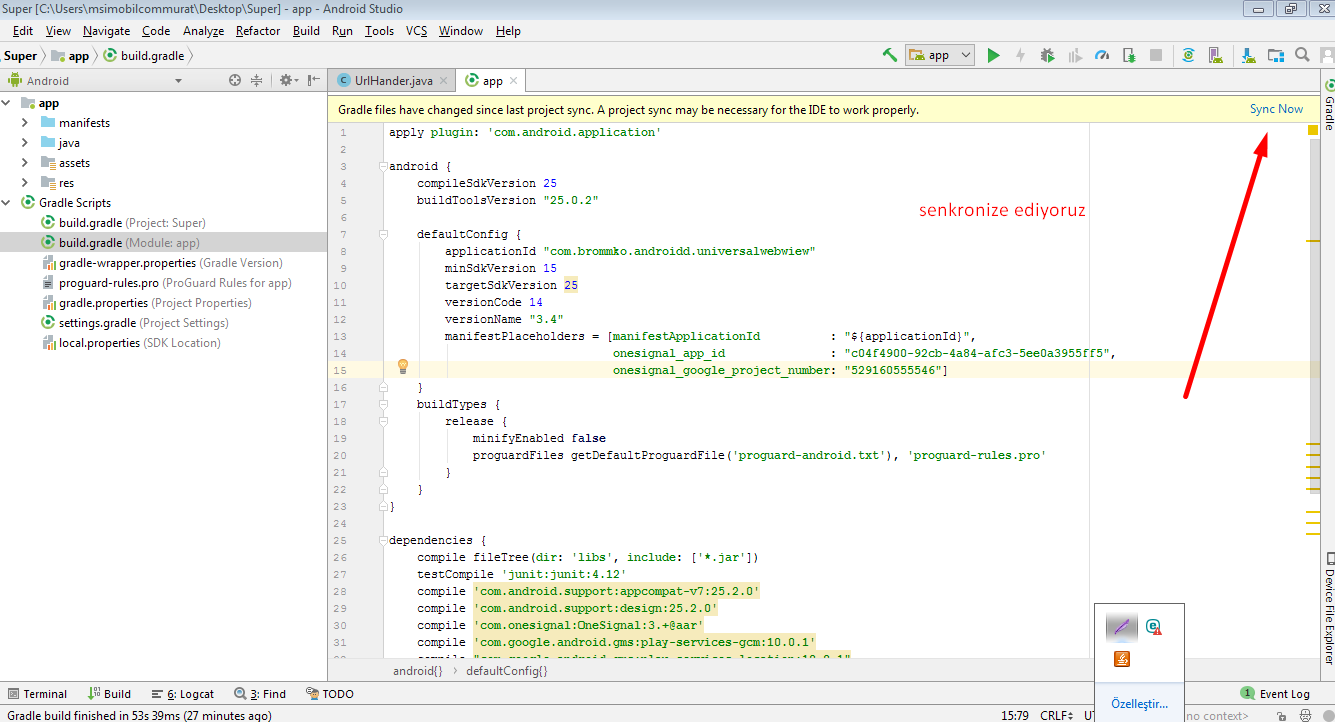1335x722 pixels.
Task: Close the app build.gradle editor tab
Action: click(514, 80)
